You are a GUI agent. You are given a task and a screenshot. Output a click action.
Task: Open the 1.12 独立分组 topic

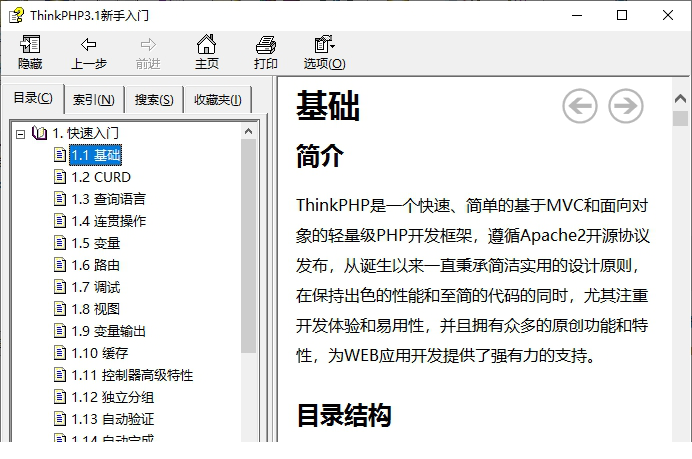(113, 397)
